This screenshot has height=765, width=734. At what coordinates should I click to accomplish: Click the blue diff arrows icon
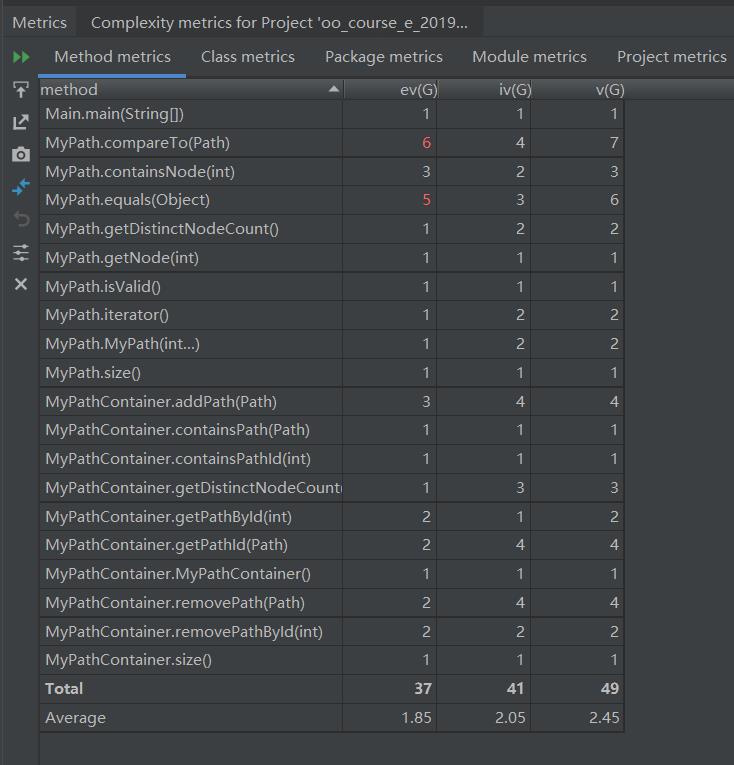click(21, 187)
